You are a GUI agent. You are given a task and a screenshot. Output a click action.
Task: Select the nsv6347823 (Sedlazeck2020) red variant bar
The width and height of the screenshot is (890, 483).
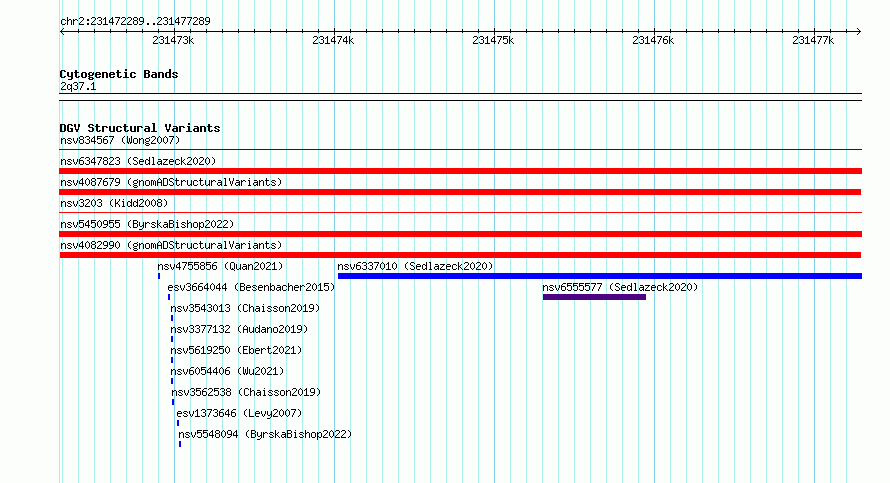pyautogui.click(x=460, y=171)
